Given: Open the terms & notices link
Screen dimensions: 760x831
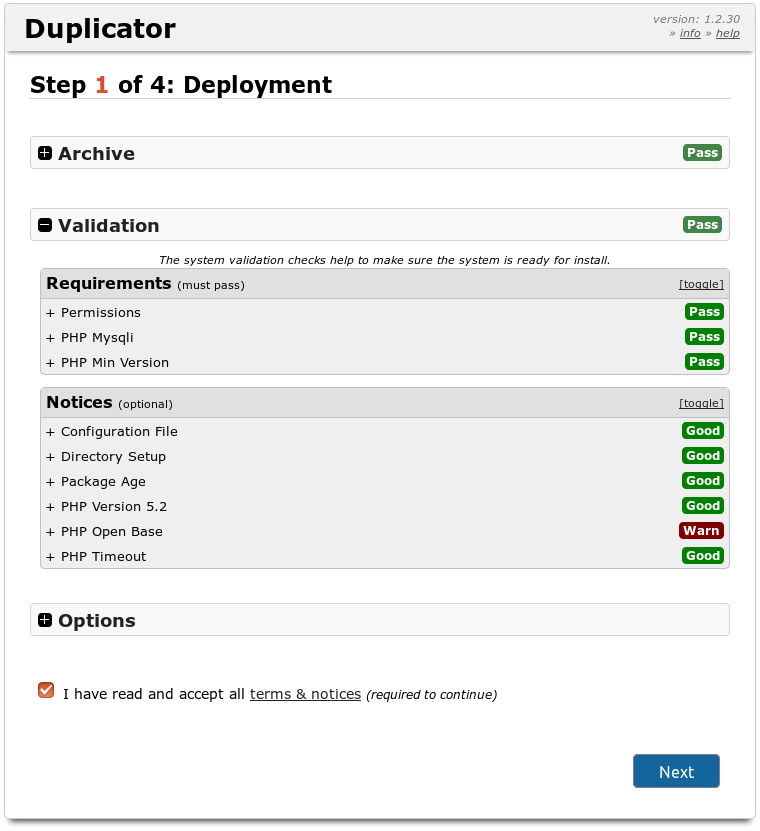Looking at the screenshot, I should 305,694.
